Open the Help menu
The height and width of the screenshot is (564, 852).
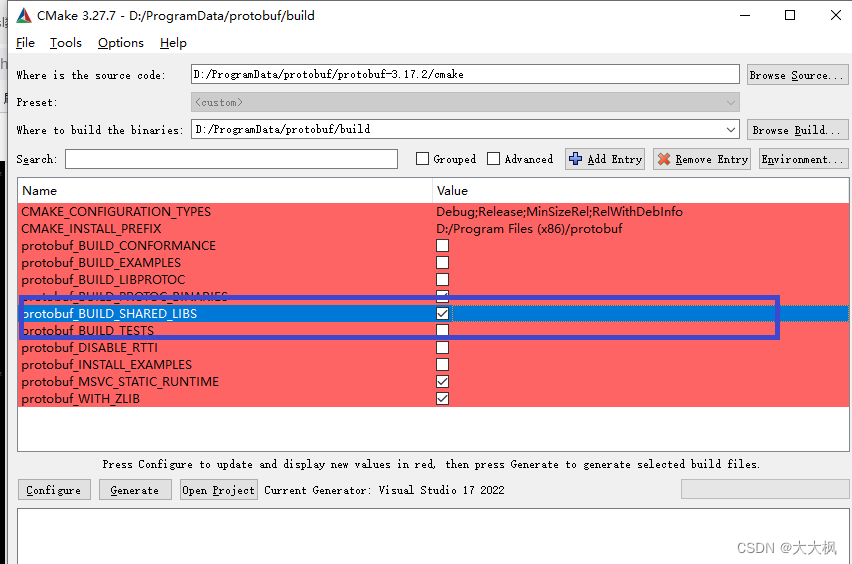tap(173, 43)
